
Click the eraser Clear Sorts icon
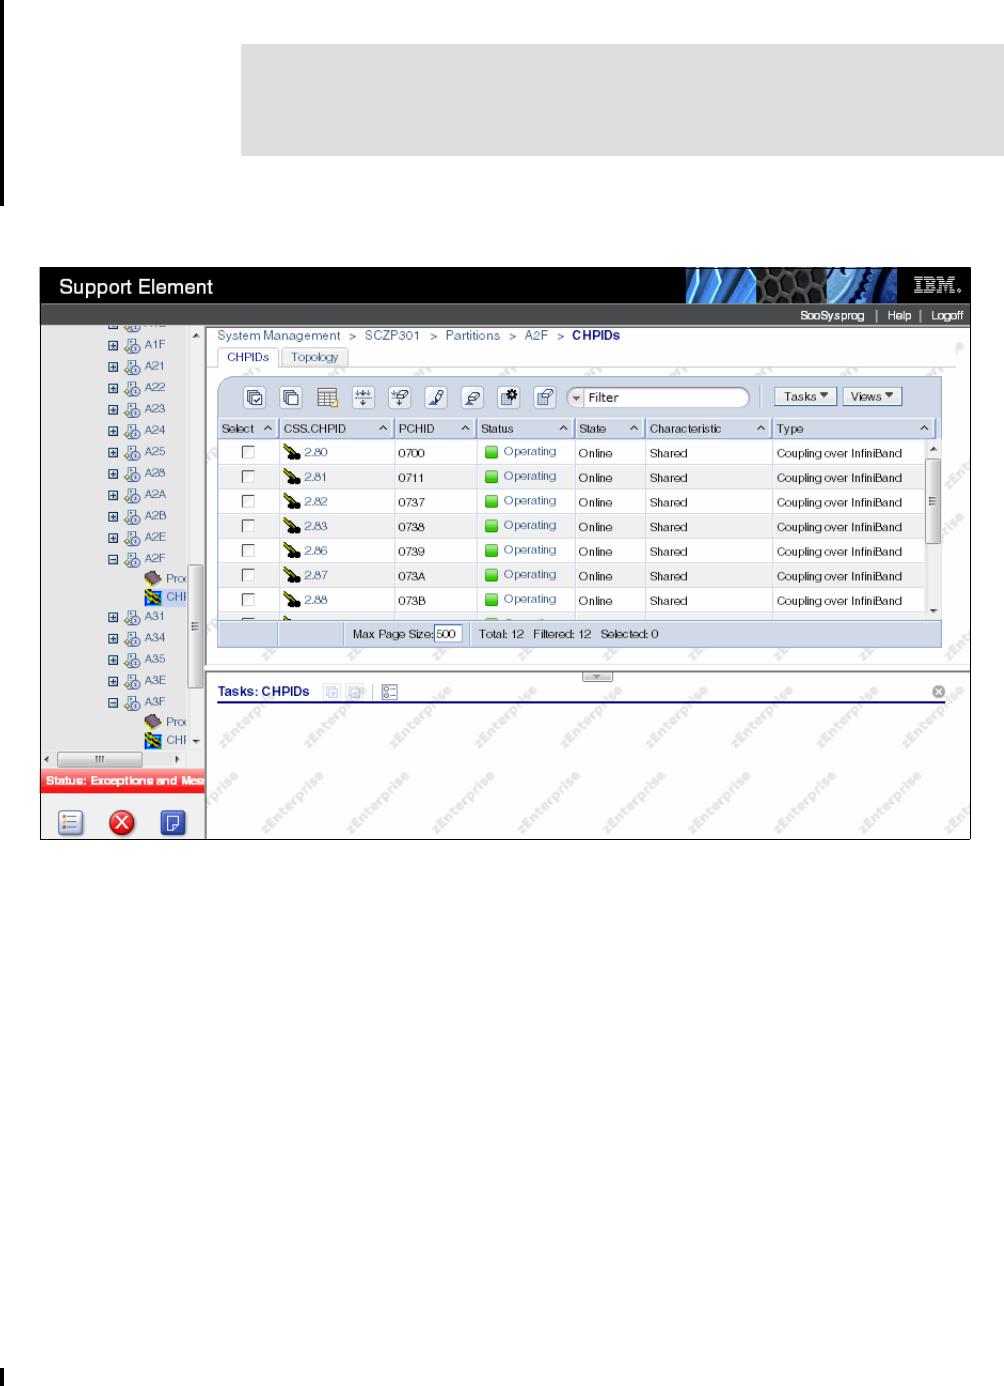click(x=472, y=398)
